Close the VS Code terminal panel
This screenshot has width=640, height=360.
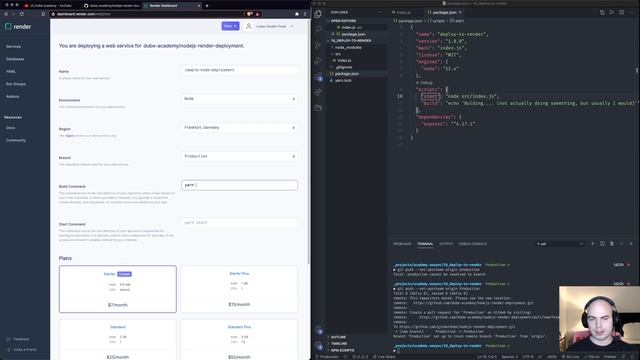631,244
